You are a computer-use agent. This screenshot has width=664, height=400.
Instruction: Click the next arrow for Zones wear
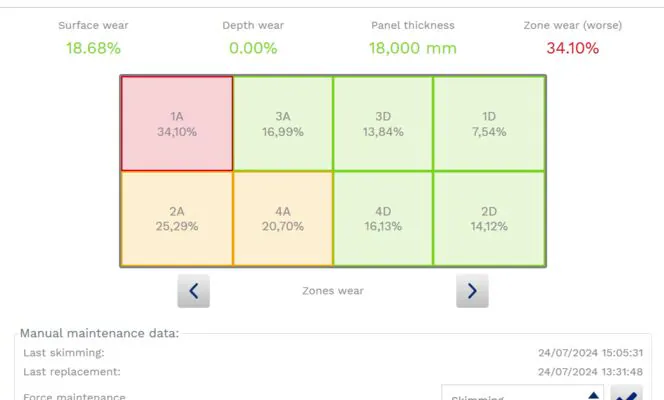click(472, 291)
